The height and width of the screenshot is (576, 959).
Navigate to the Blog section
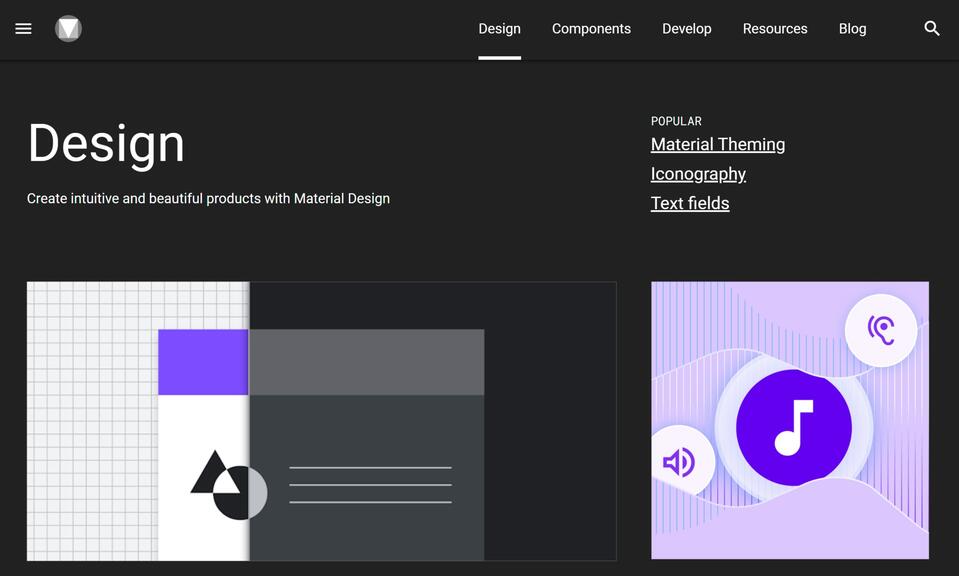(852, 28)
